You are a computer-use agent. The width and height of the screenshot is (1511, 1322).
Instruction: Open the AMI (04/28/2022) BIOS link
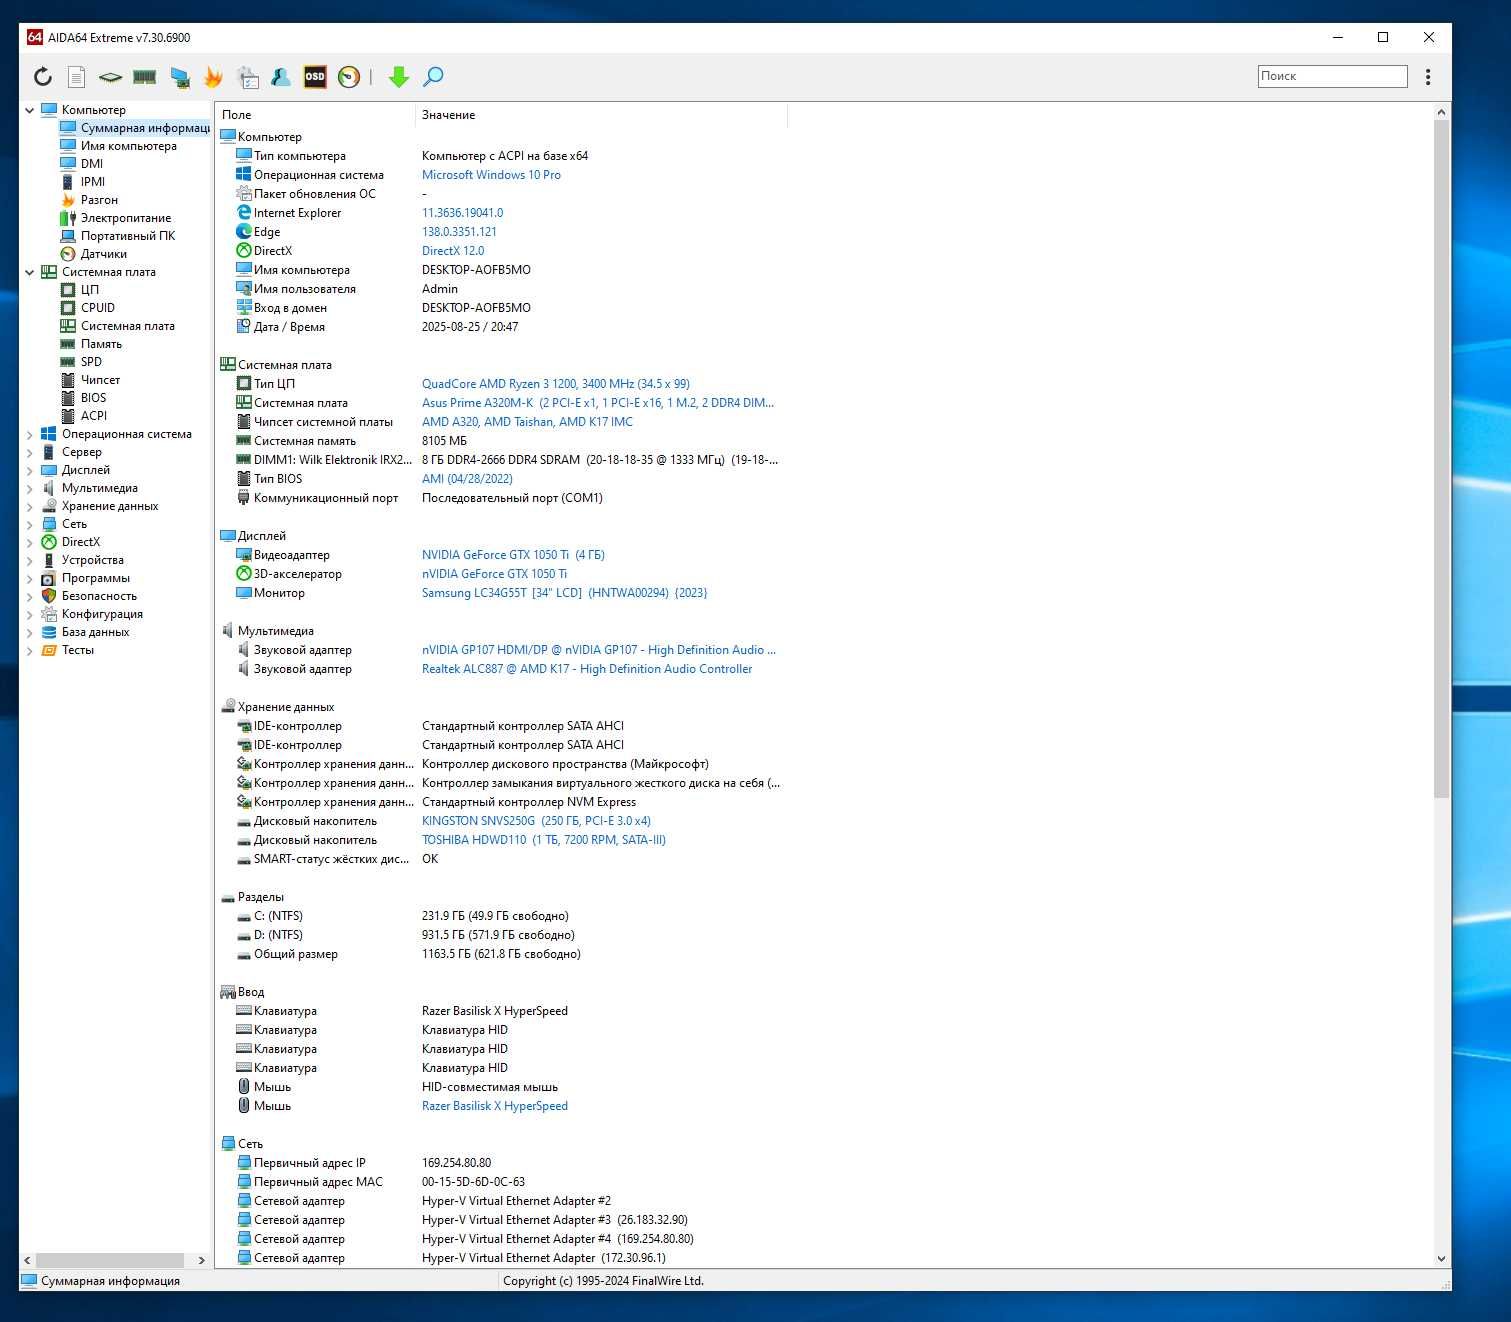click(467, 479)
